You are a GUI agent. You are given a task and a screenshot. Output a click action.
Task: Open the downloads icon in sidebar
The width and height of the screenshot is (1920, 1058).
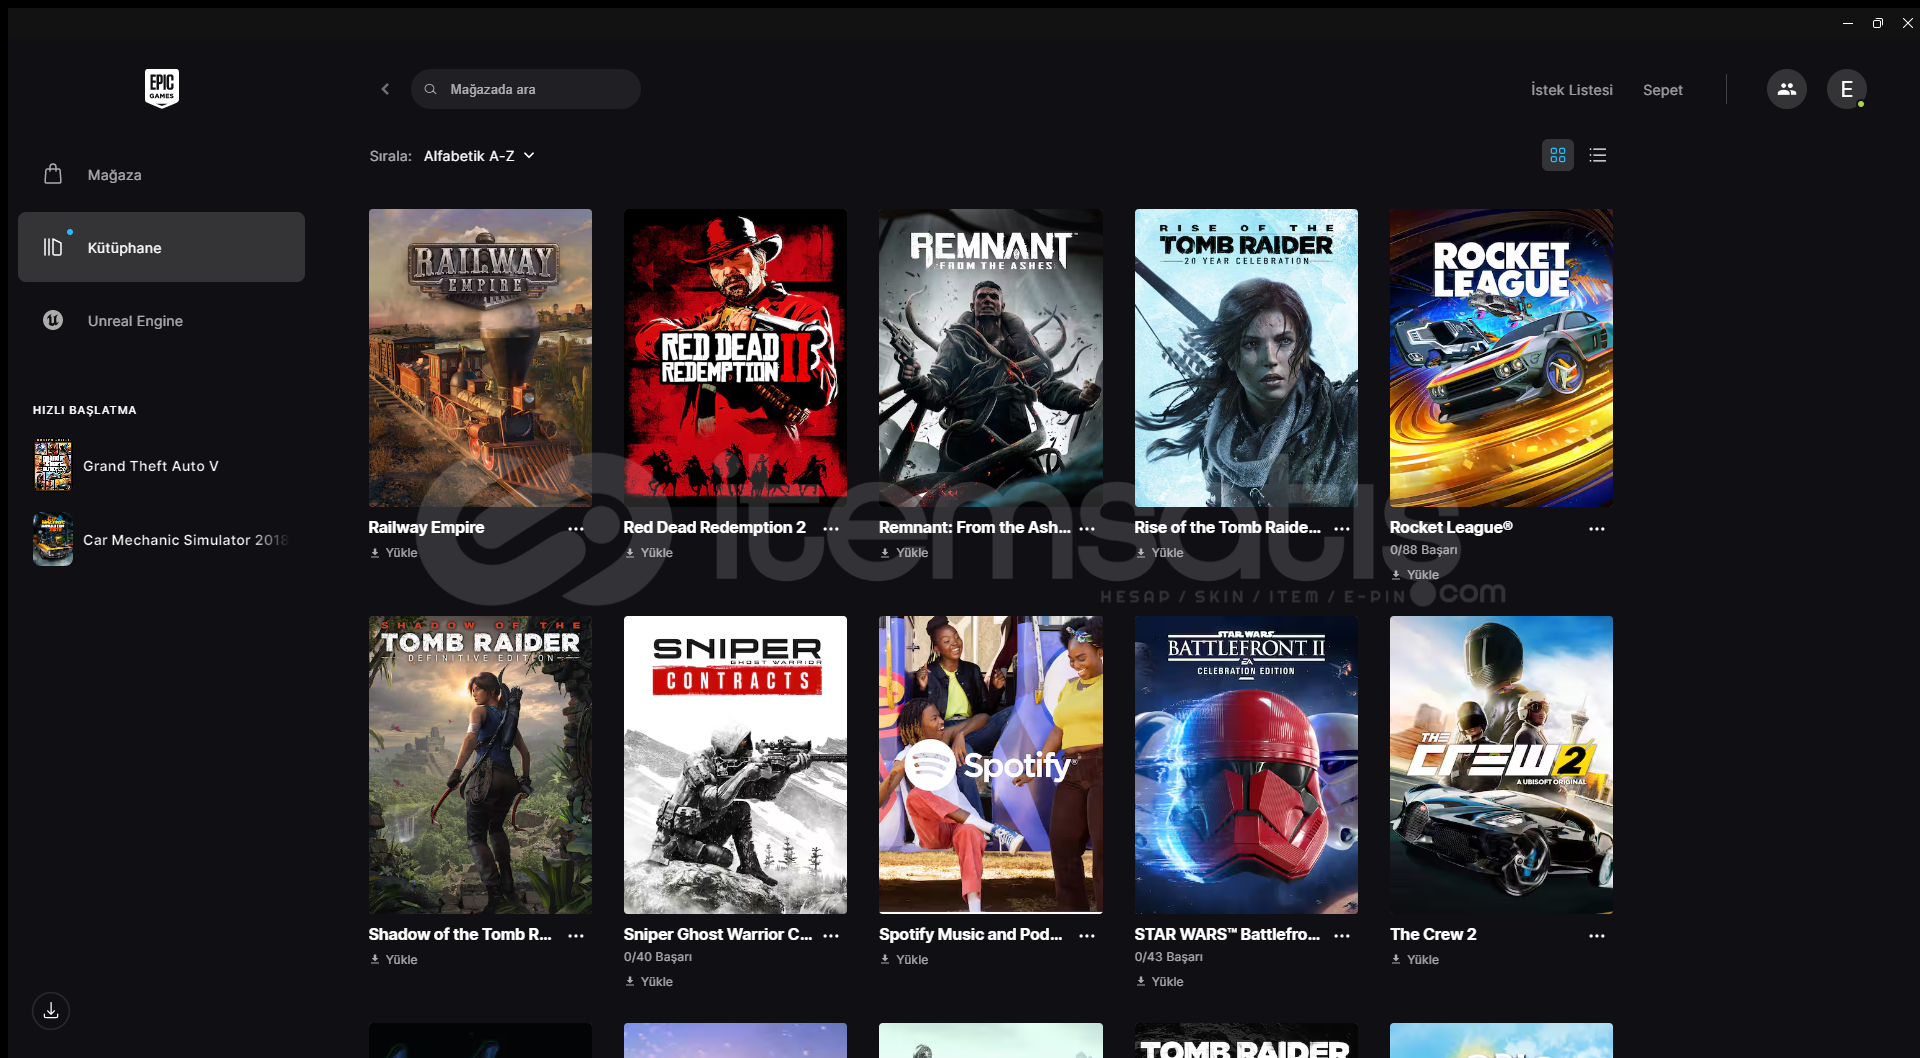[51, 1010]
